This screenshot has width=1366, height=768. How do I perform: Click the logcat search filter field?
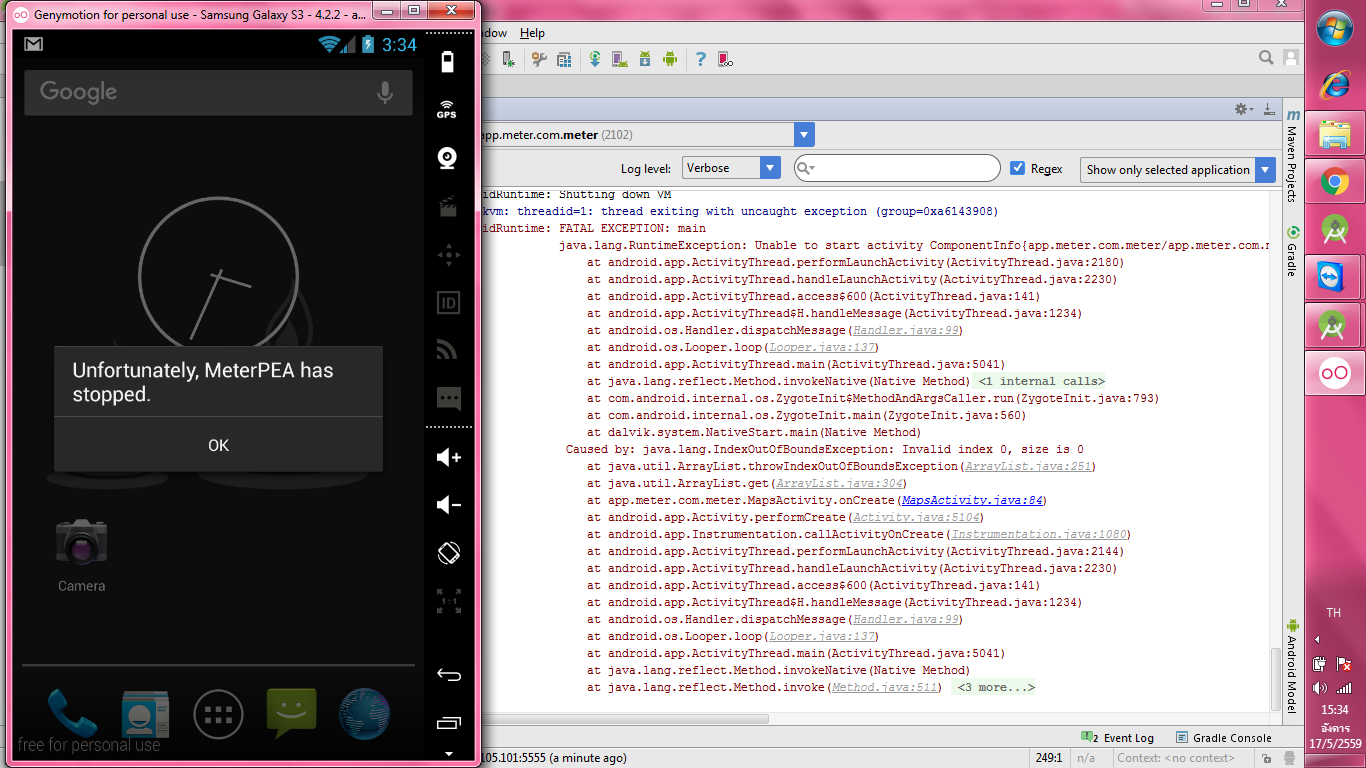point(897,168)
